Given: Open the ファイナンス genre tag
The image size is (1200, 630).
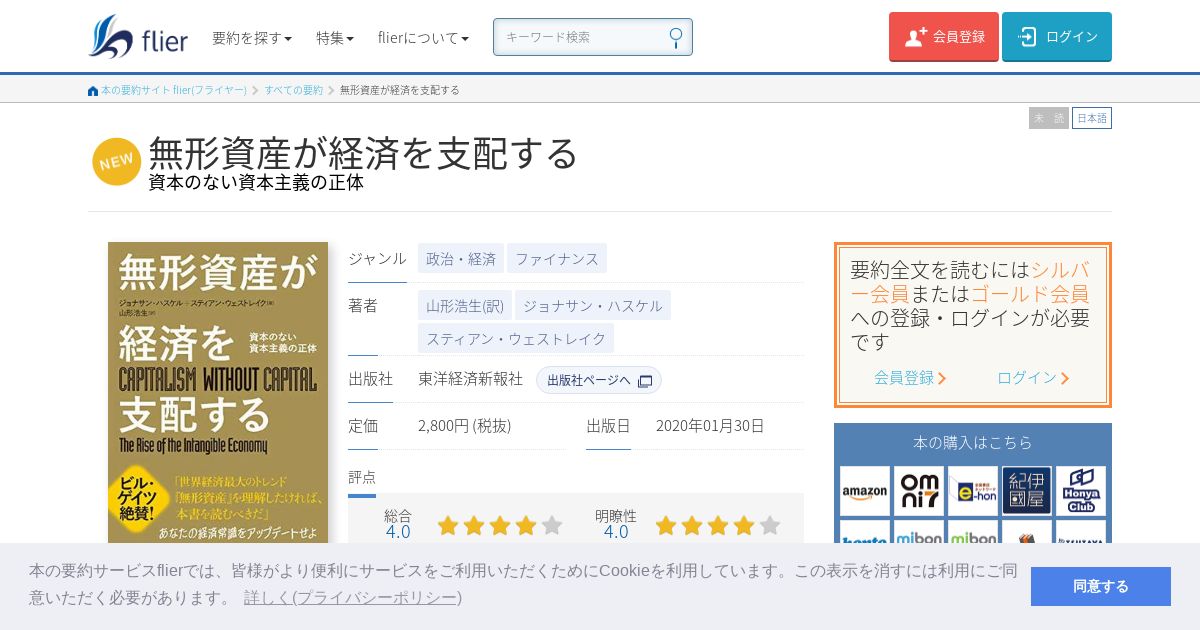Looking at the screenshot, I should point(557,258).
